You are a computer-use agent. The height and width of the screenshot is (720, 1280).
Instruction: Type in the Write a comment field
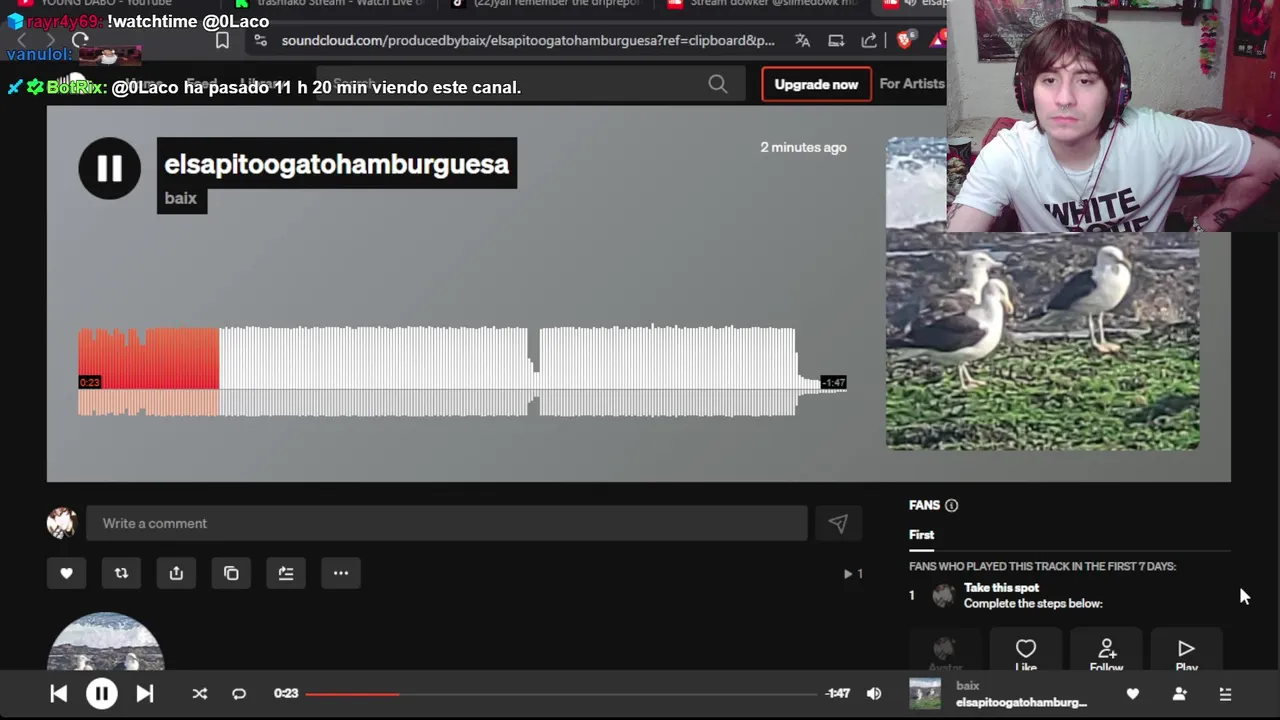(446, 523)
